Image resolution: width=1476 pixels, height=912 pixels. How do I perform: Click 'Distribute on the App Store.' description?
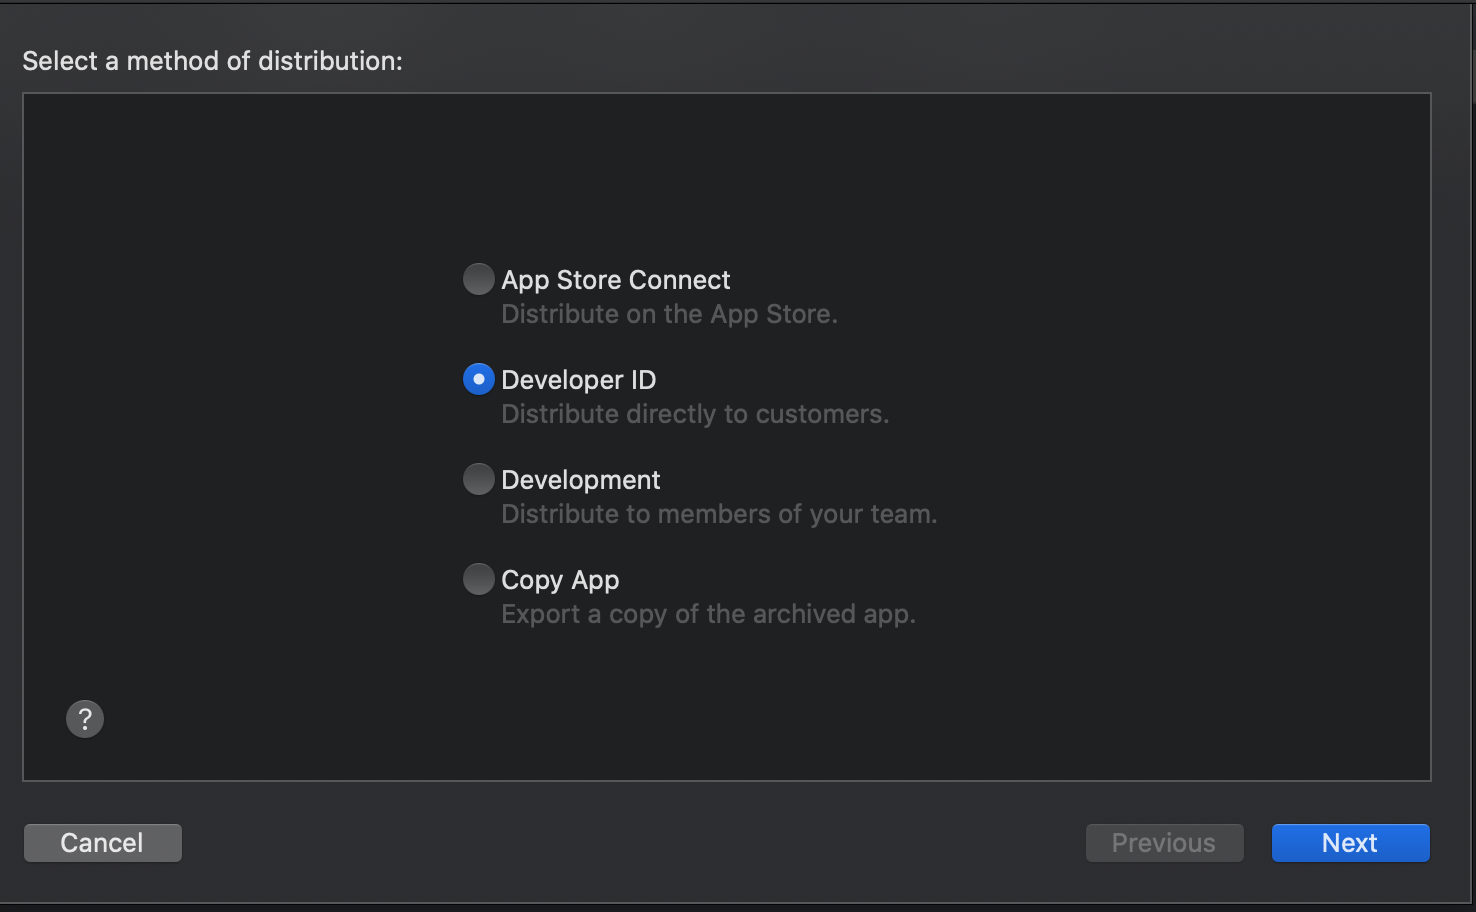click(x=669, y=314)
